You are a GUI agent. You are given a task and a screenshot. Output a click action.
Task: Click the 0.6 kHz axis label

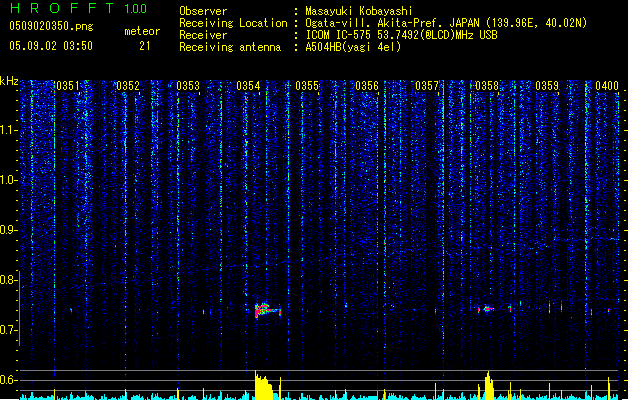(x=8, y=380)
